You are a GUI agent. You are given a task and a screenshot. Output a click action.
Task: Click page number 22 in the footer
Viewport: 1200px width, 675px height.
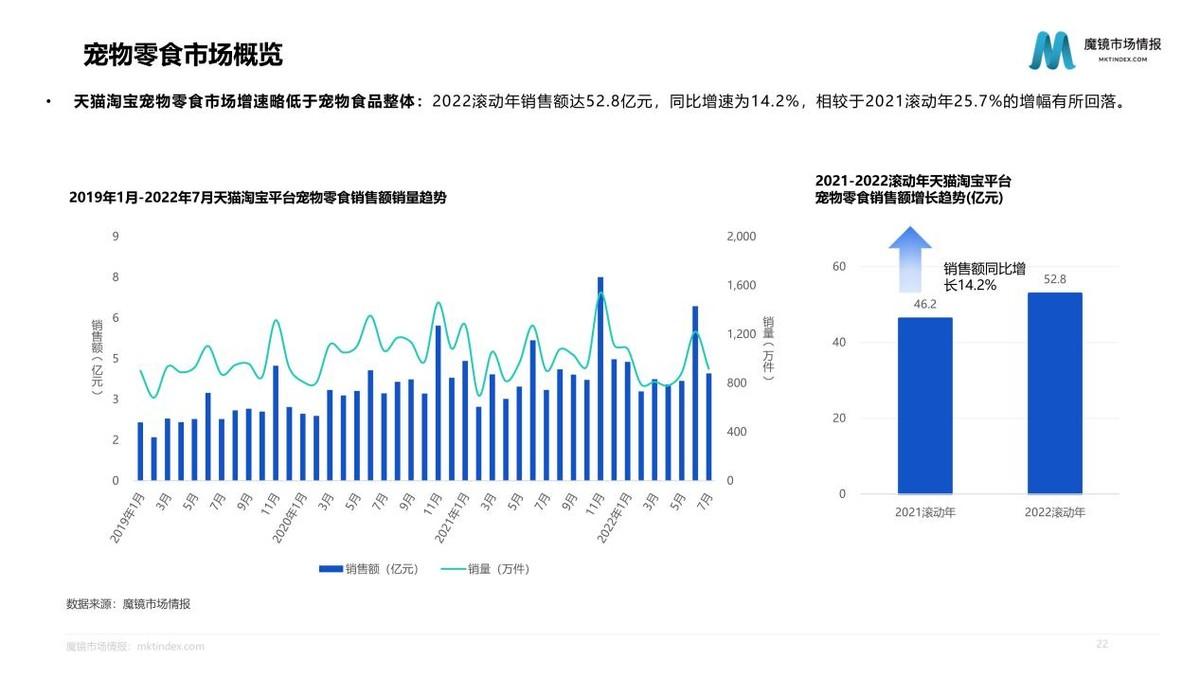1102,644
